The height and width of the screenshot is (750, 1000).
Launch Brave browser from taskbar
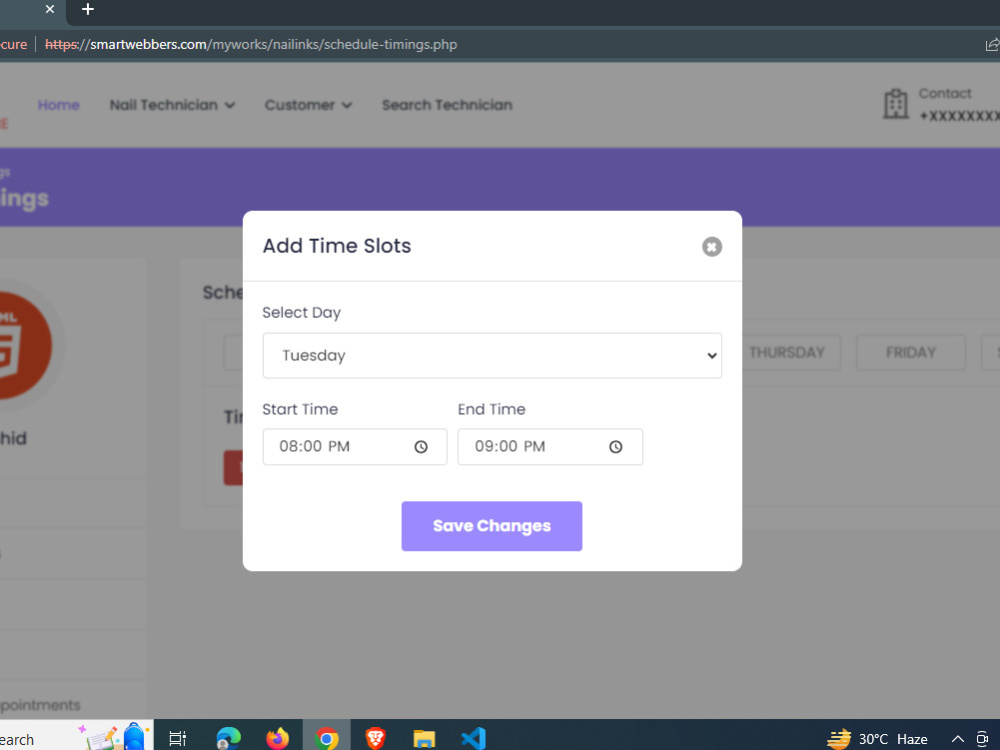click(376, 738)
